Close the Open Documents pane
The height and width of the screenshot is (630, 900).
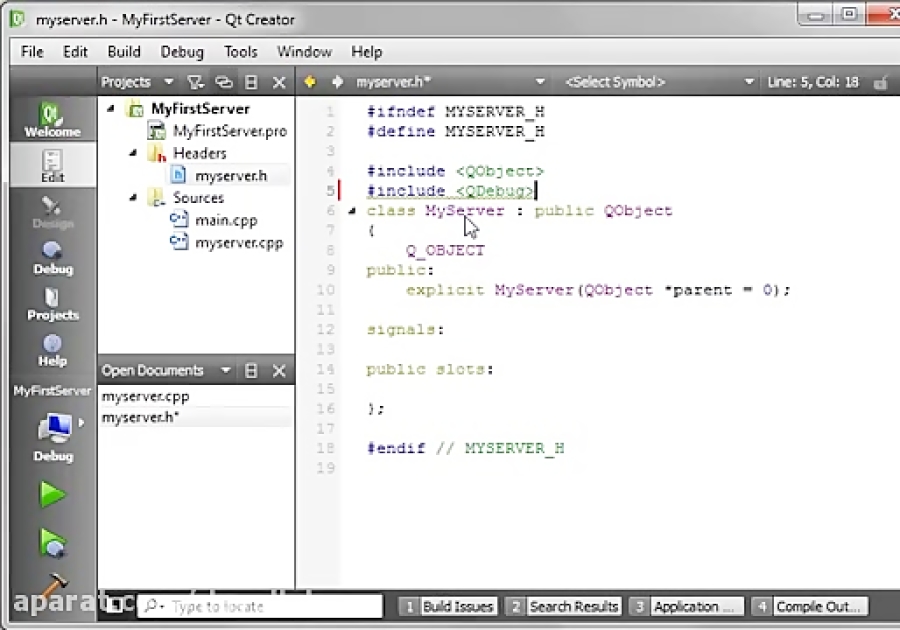tap(279, 371)
